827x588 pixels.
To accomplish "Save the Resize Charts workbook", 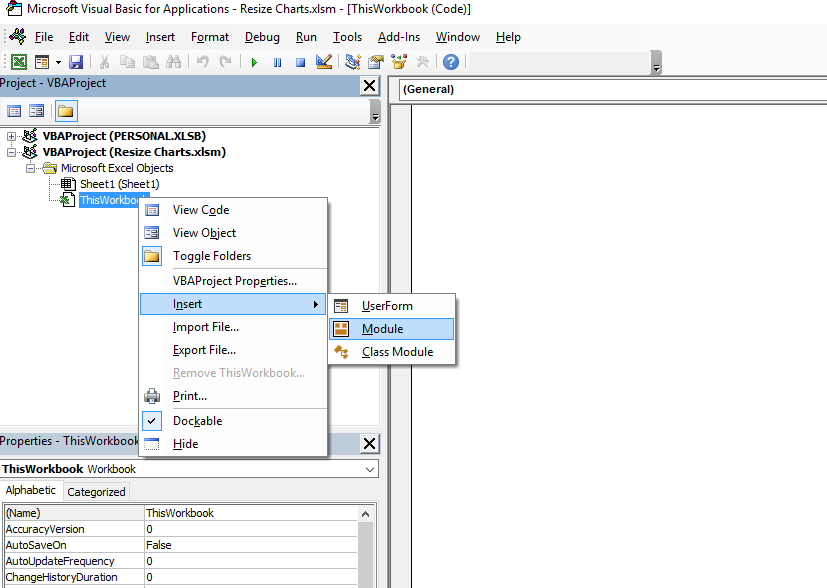I will click(75, 61).
